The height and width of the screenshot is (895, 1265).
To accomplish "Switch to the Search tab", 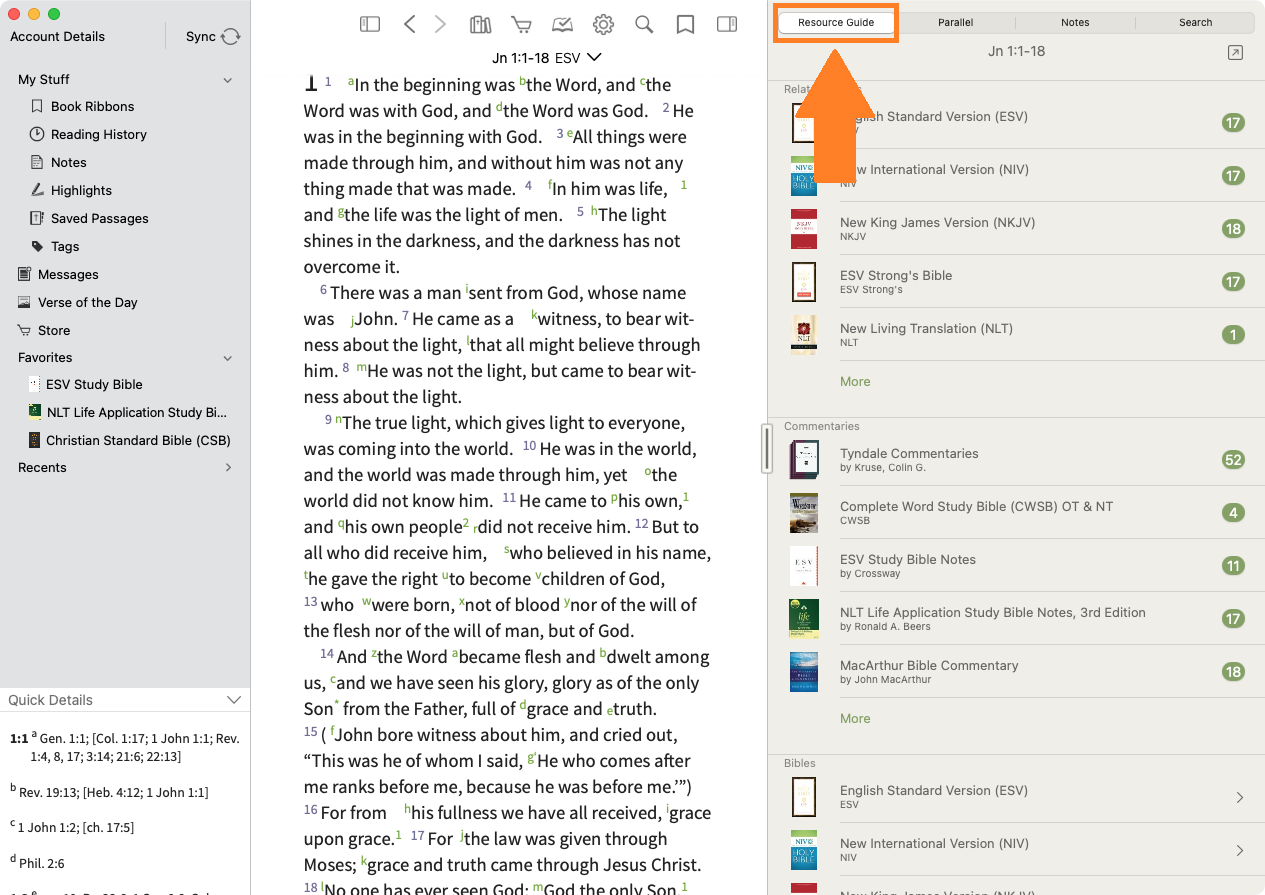I will point(1195,22).
